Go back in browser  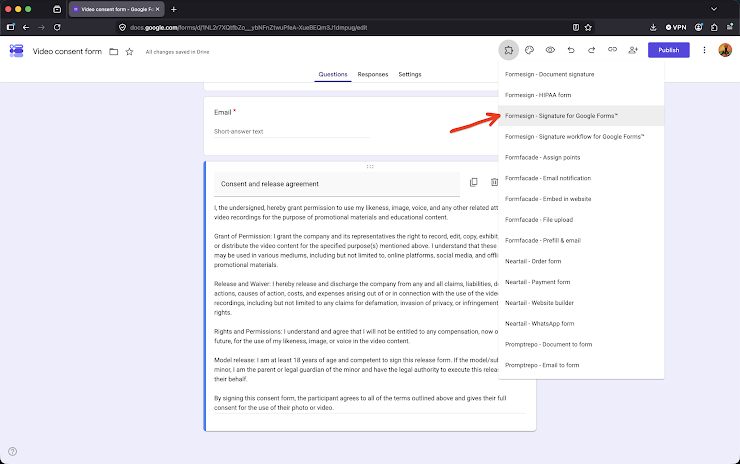click(x=26, y=27)
